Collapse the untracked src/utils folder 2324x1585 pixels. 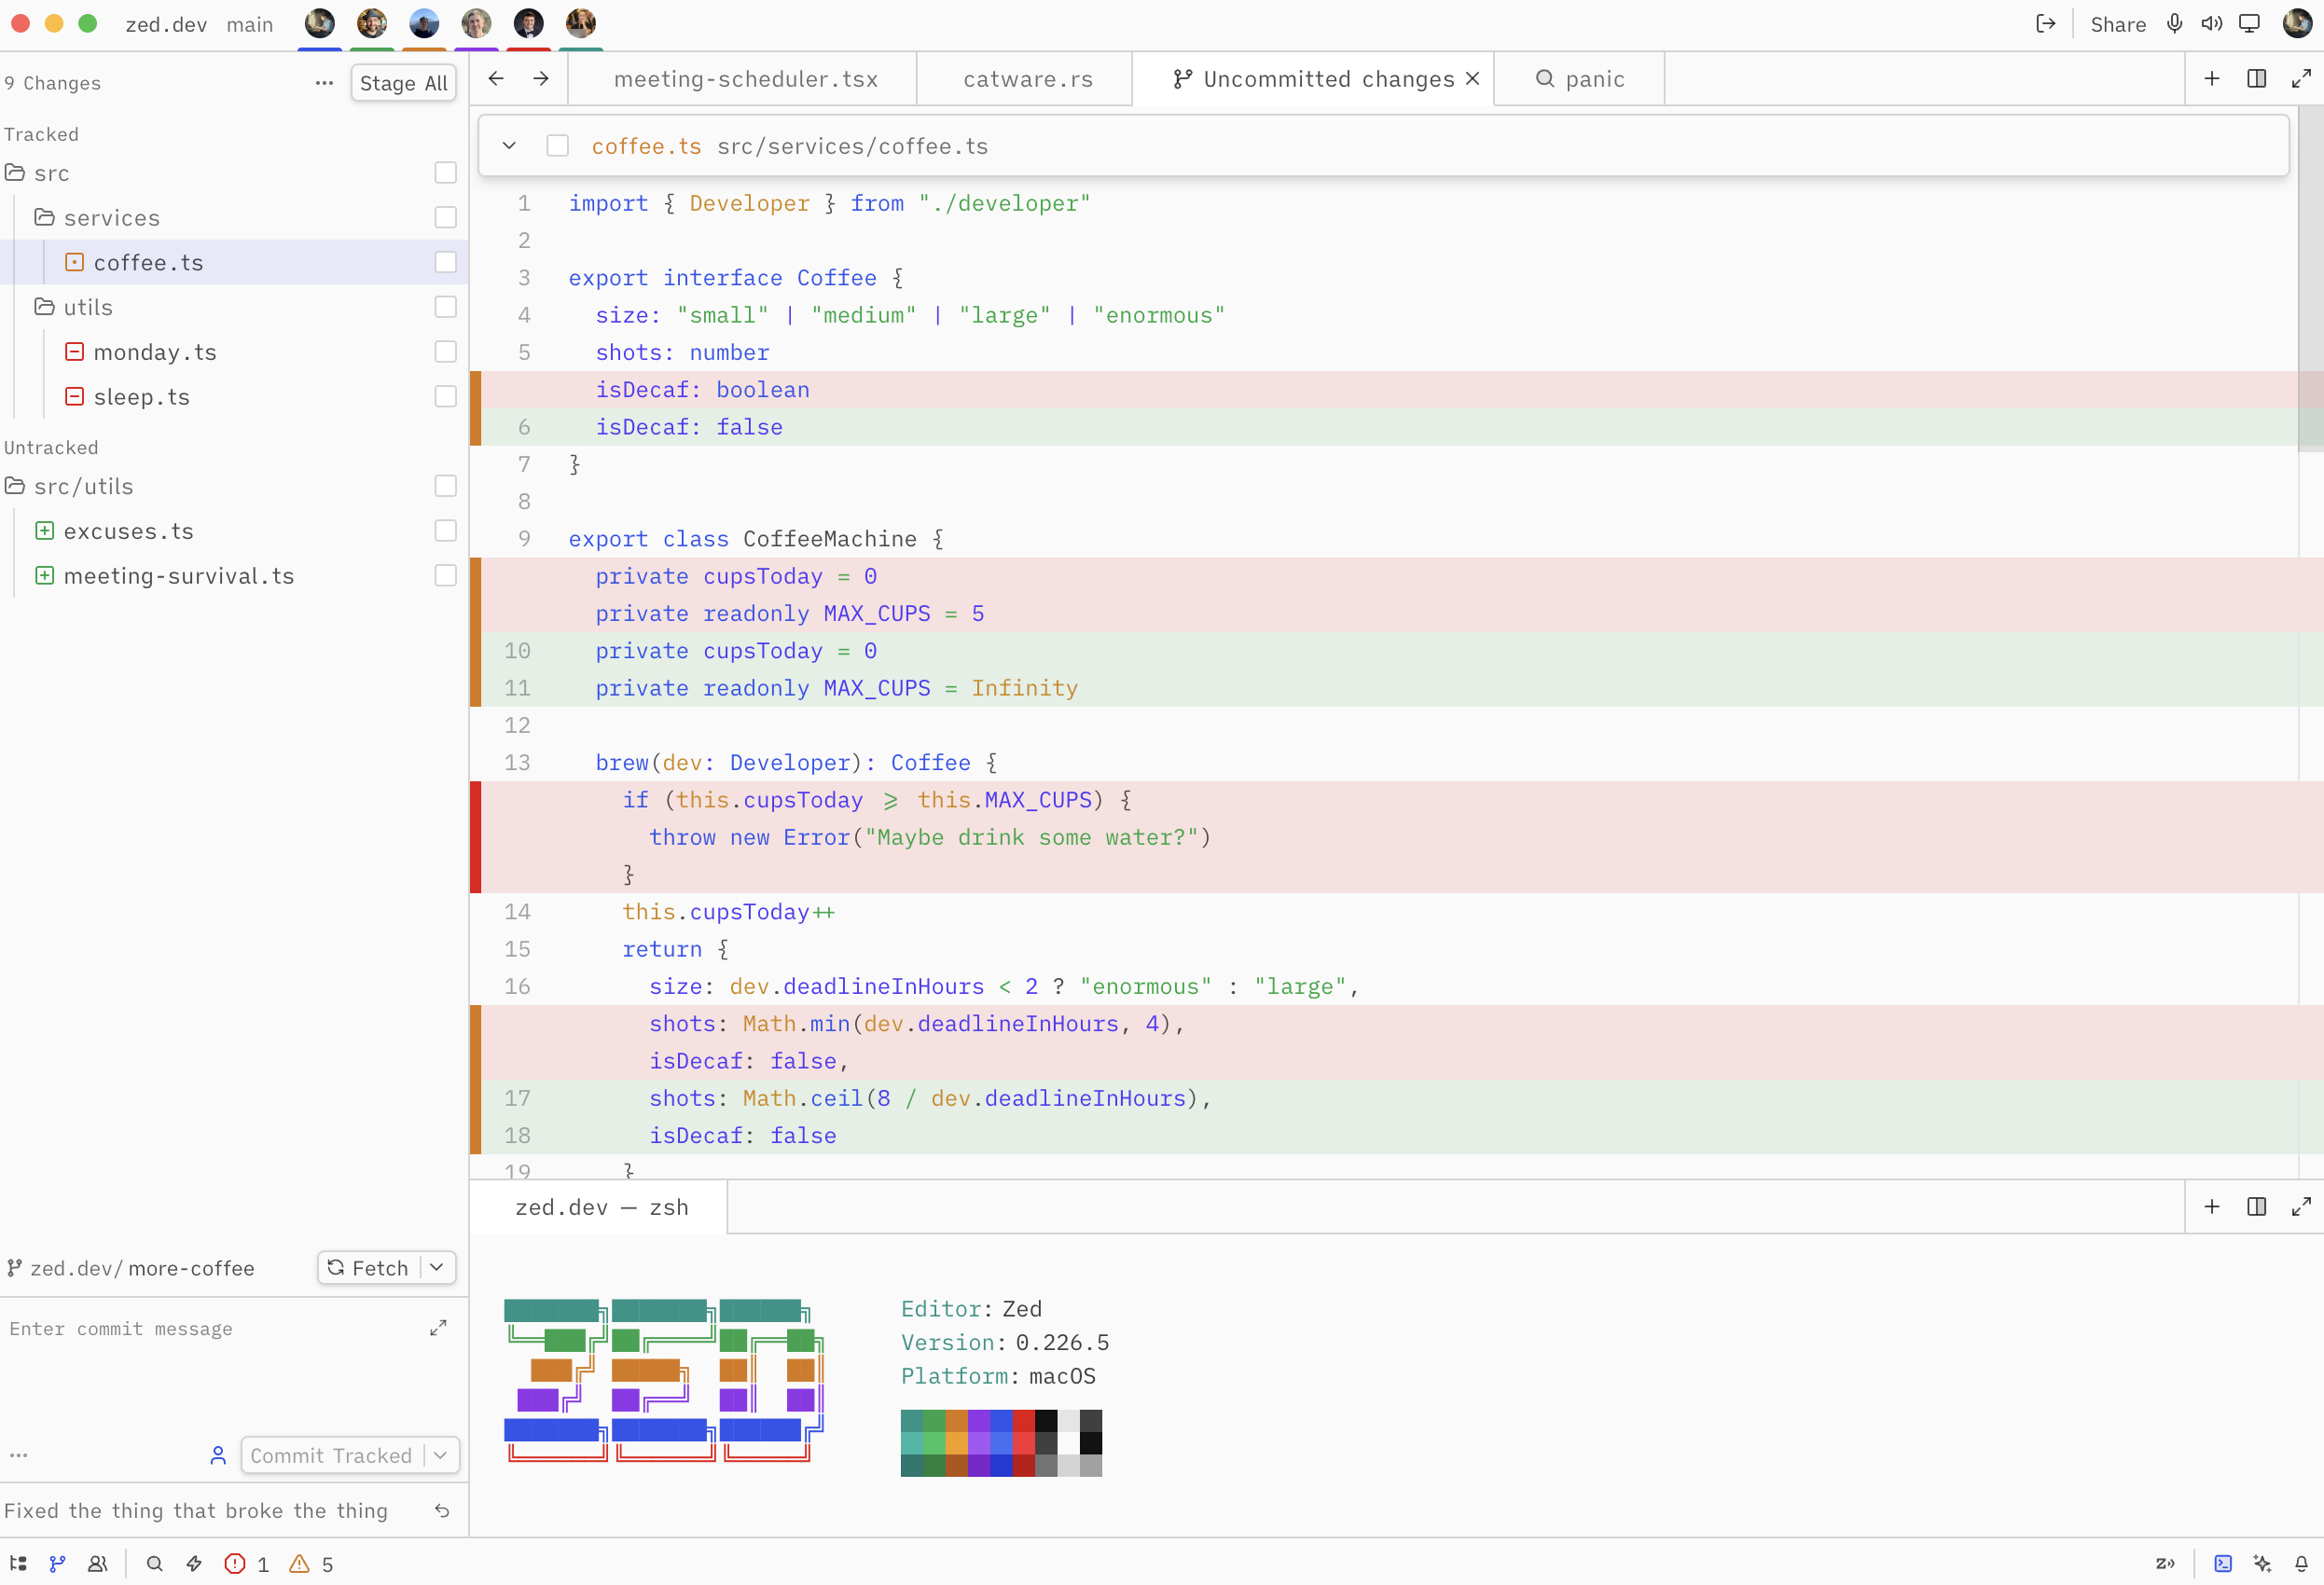coord(15,486)
